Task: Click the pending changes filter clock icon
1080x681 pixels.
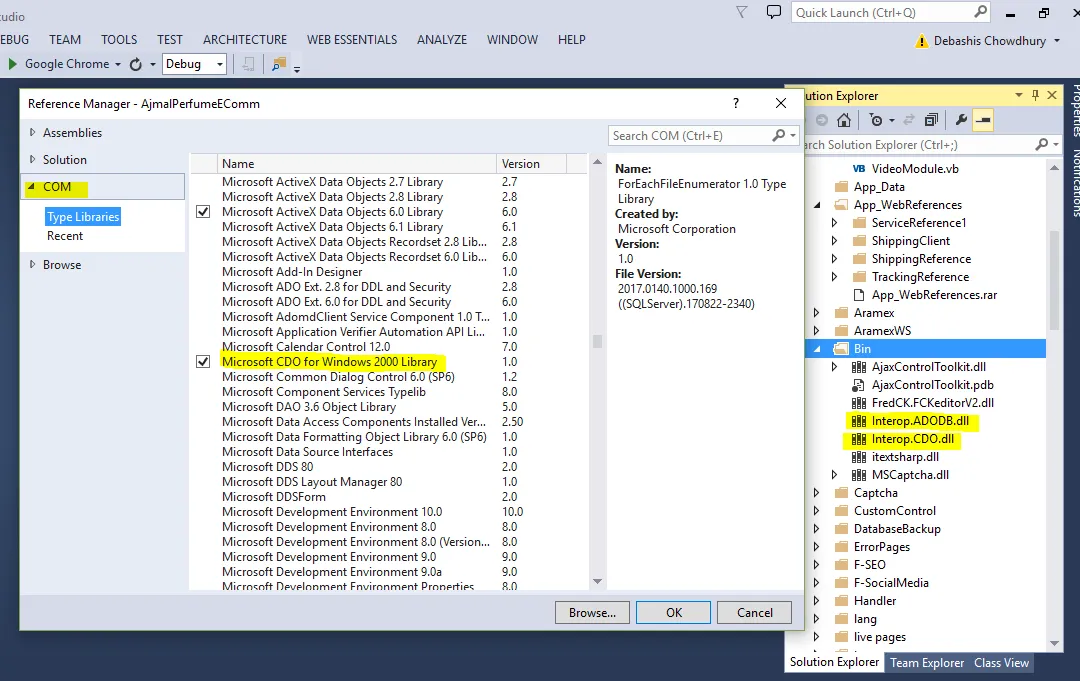Action: coord(876,120)
